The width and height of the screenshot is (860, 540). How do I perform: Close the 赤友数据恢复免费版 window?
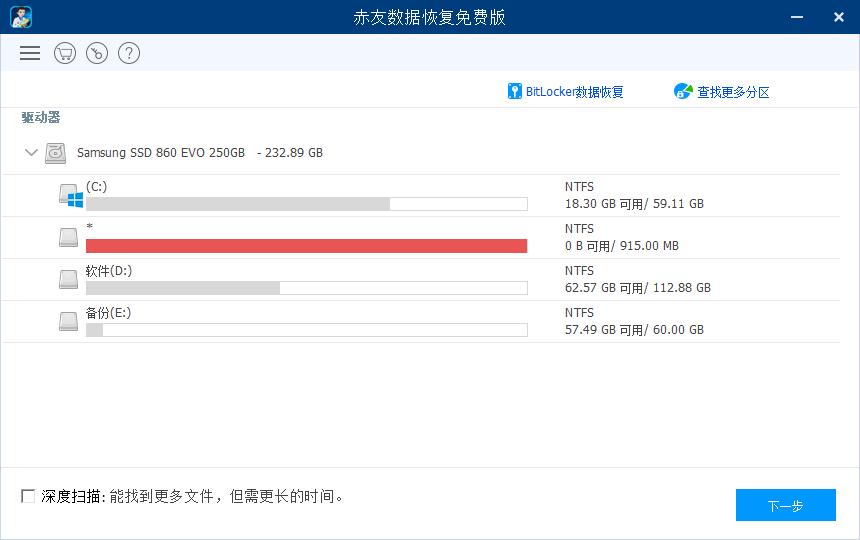click(x=839, y=17)
